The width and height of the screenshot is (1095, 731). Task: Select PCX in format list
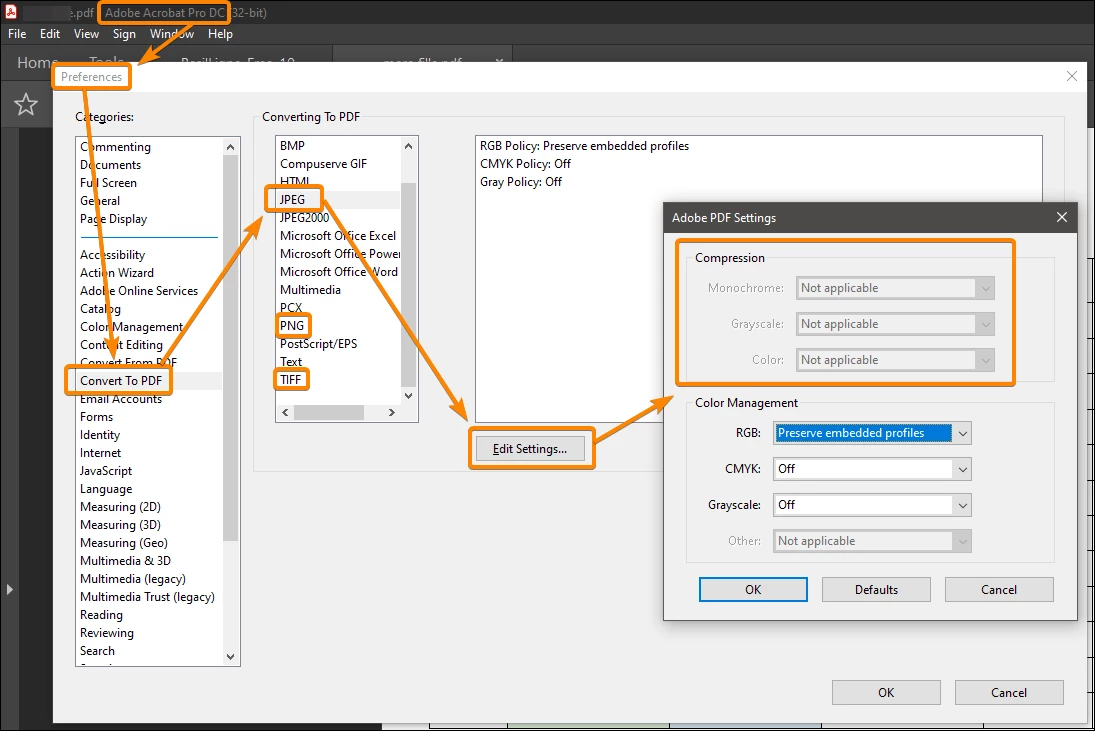(x=291, y=308)
